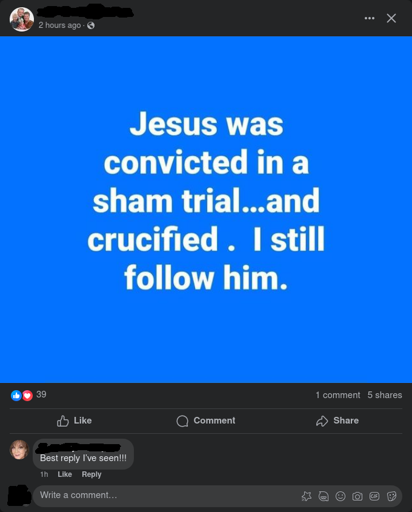The width and height of the screenshot is (412, 512).
Task: Select the Comment button under post
Action: pos(206,421)
